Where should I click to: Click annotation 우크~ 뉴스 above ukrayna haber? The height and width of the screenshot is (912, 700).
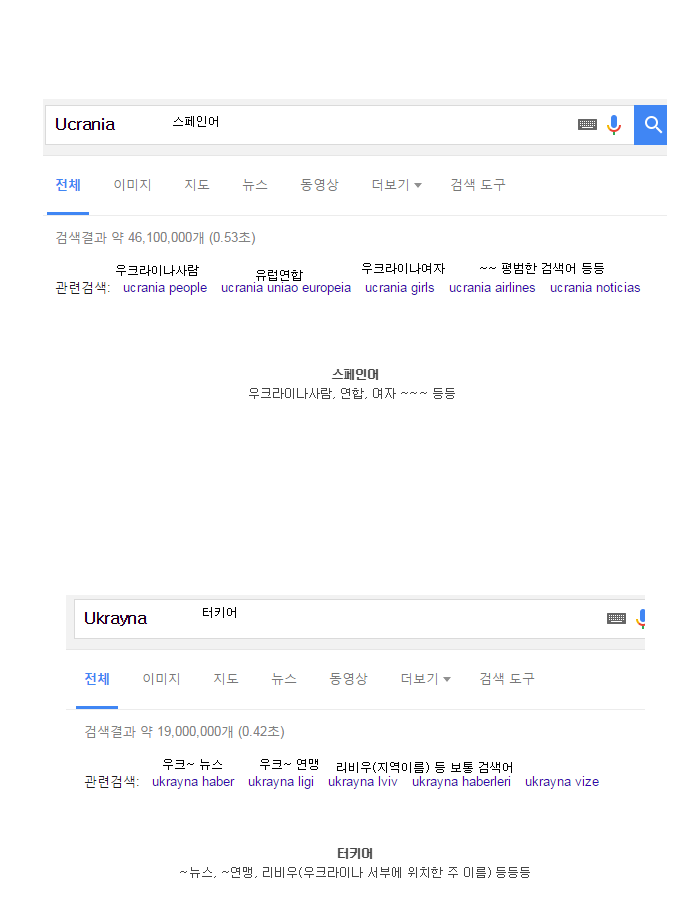pos(192,765)
